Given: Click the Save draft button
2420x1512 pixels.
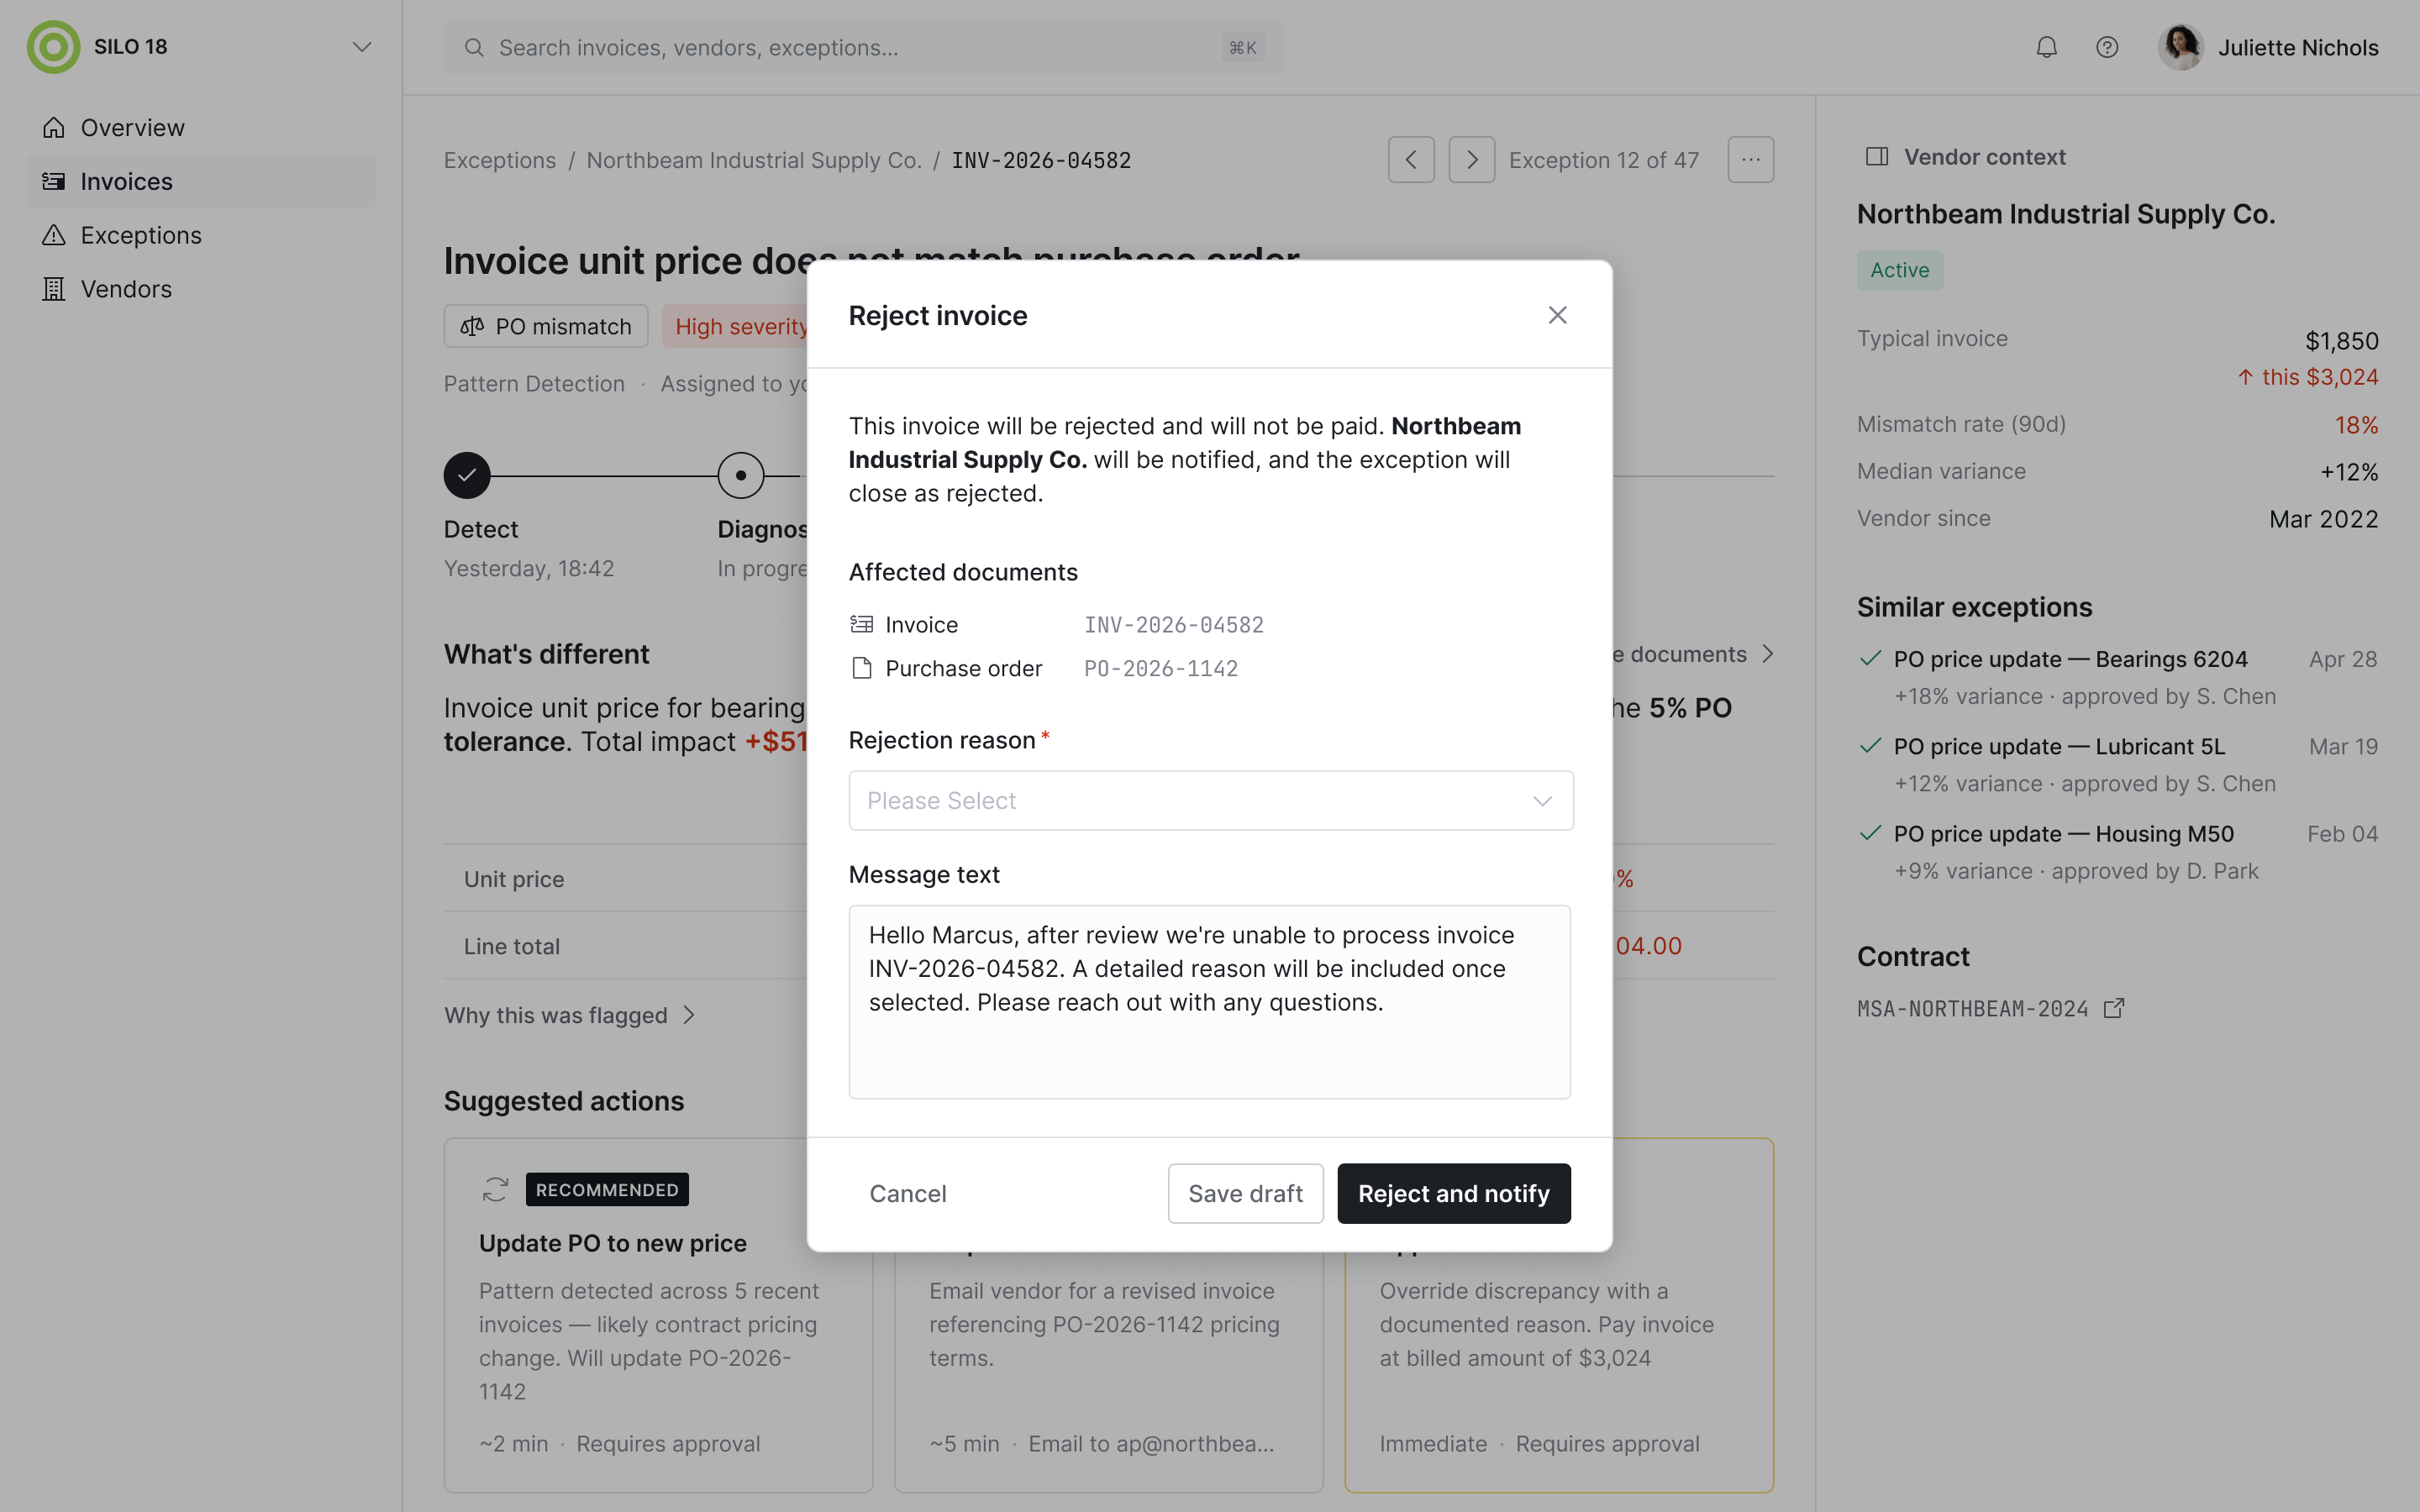Looking at the screenshot, I should tap(1245, 1193).
